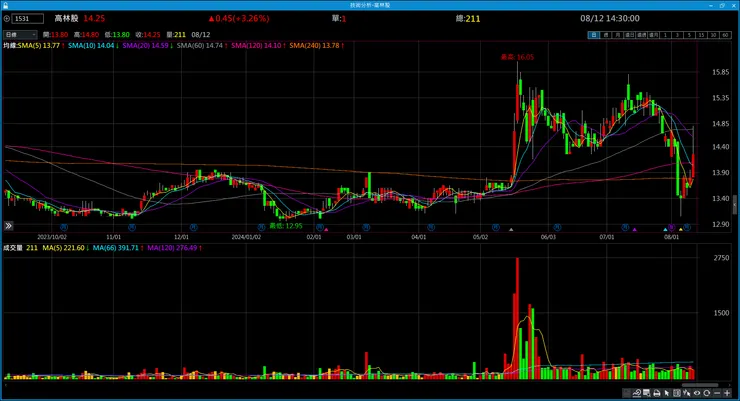Click the line drawing tool icon
Screen dimensions: 740x401
[637, 393]
